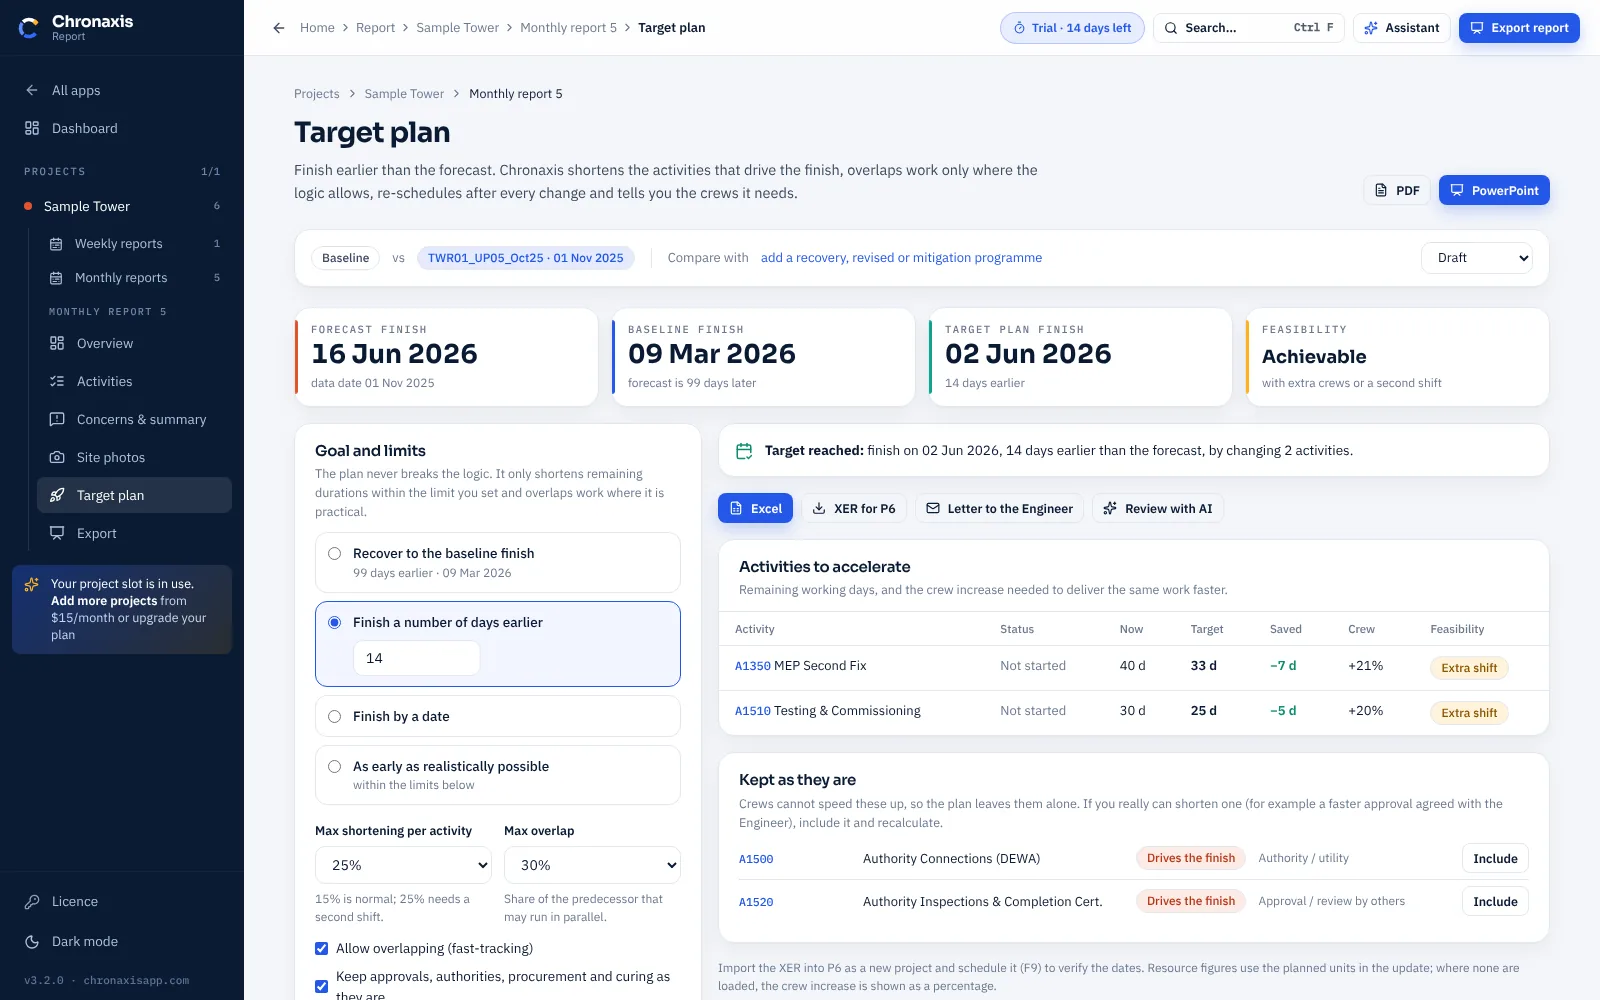The width and height of the screenshot is (1600, 1000).
Task: Click the Export sidebar icon
Action: click(x=57, y=533)
